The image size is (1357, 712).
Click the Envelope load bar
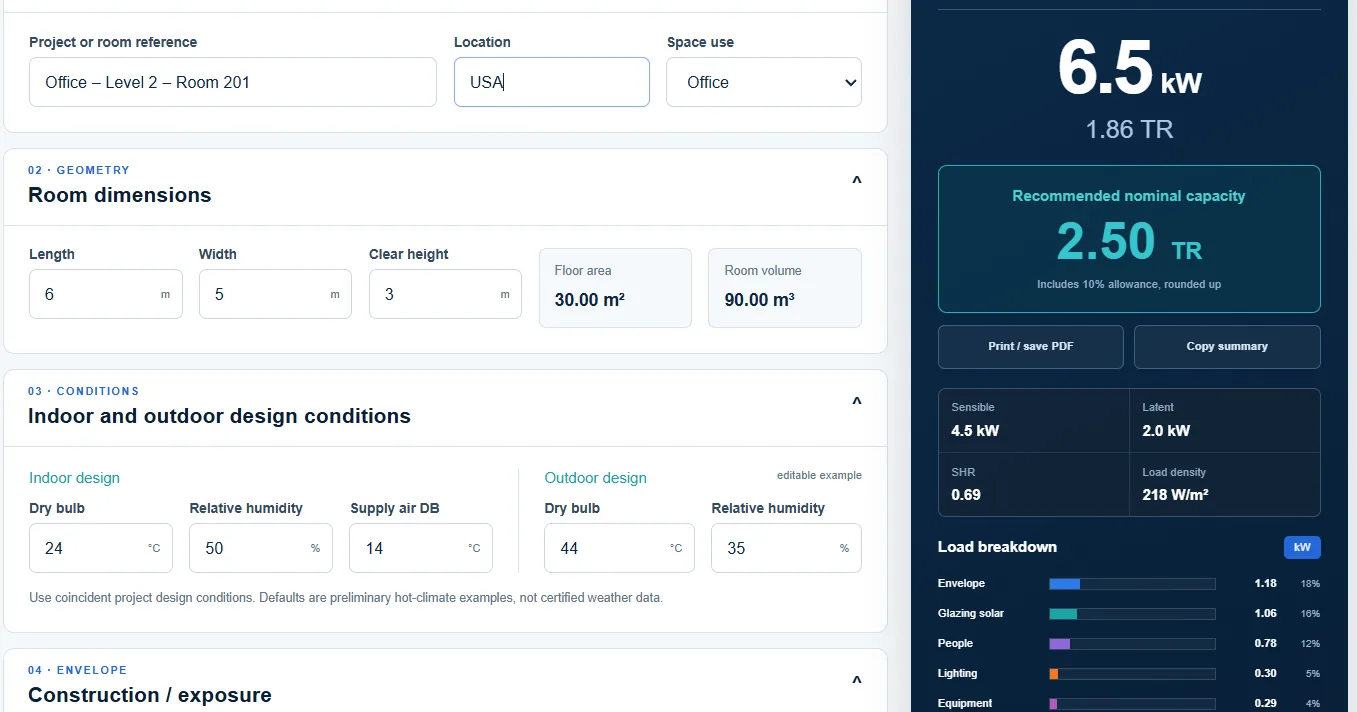pos(1132,584)
